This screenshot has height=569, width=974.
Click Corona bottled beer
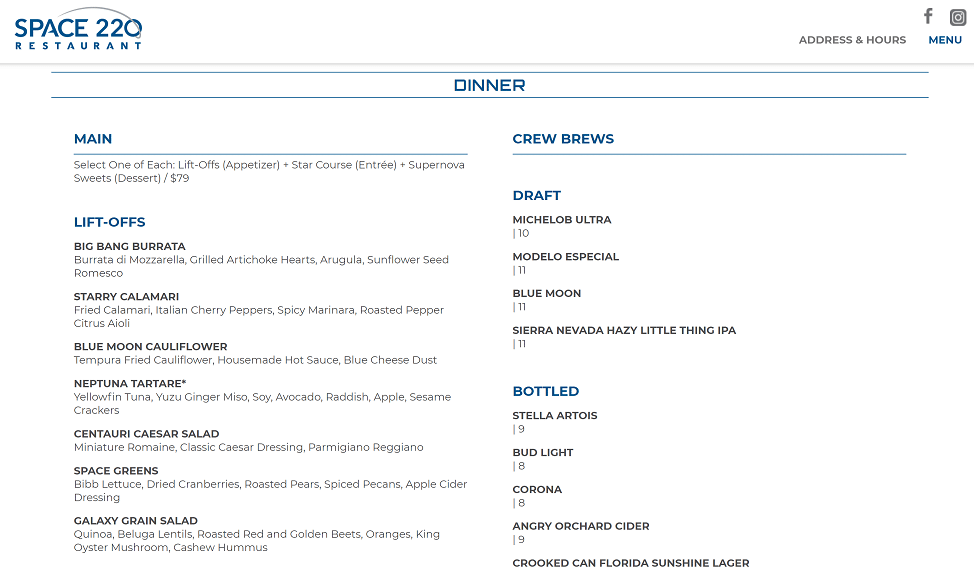[537, 489]
